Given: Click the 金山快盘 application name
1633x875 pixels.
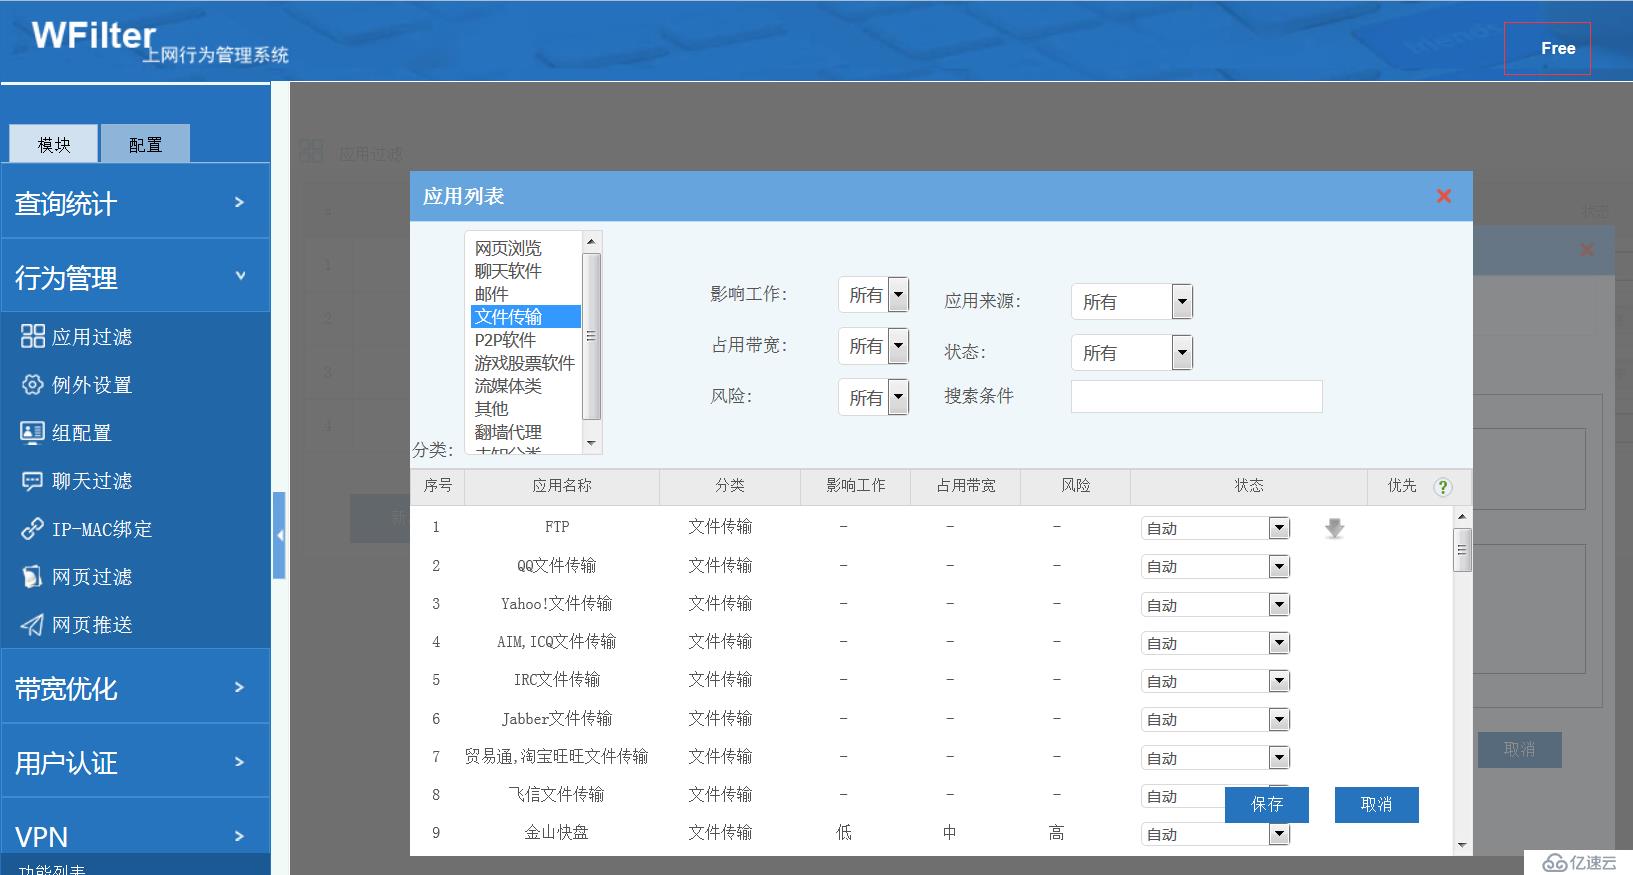Looking at the screenshot, I should pos(556,833).
